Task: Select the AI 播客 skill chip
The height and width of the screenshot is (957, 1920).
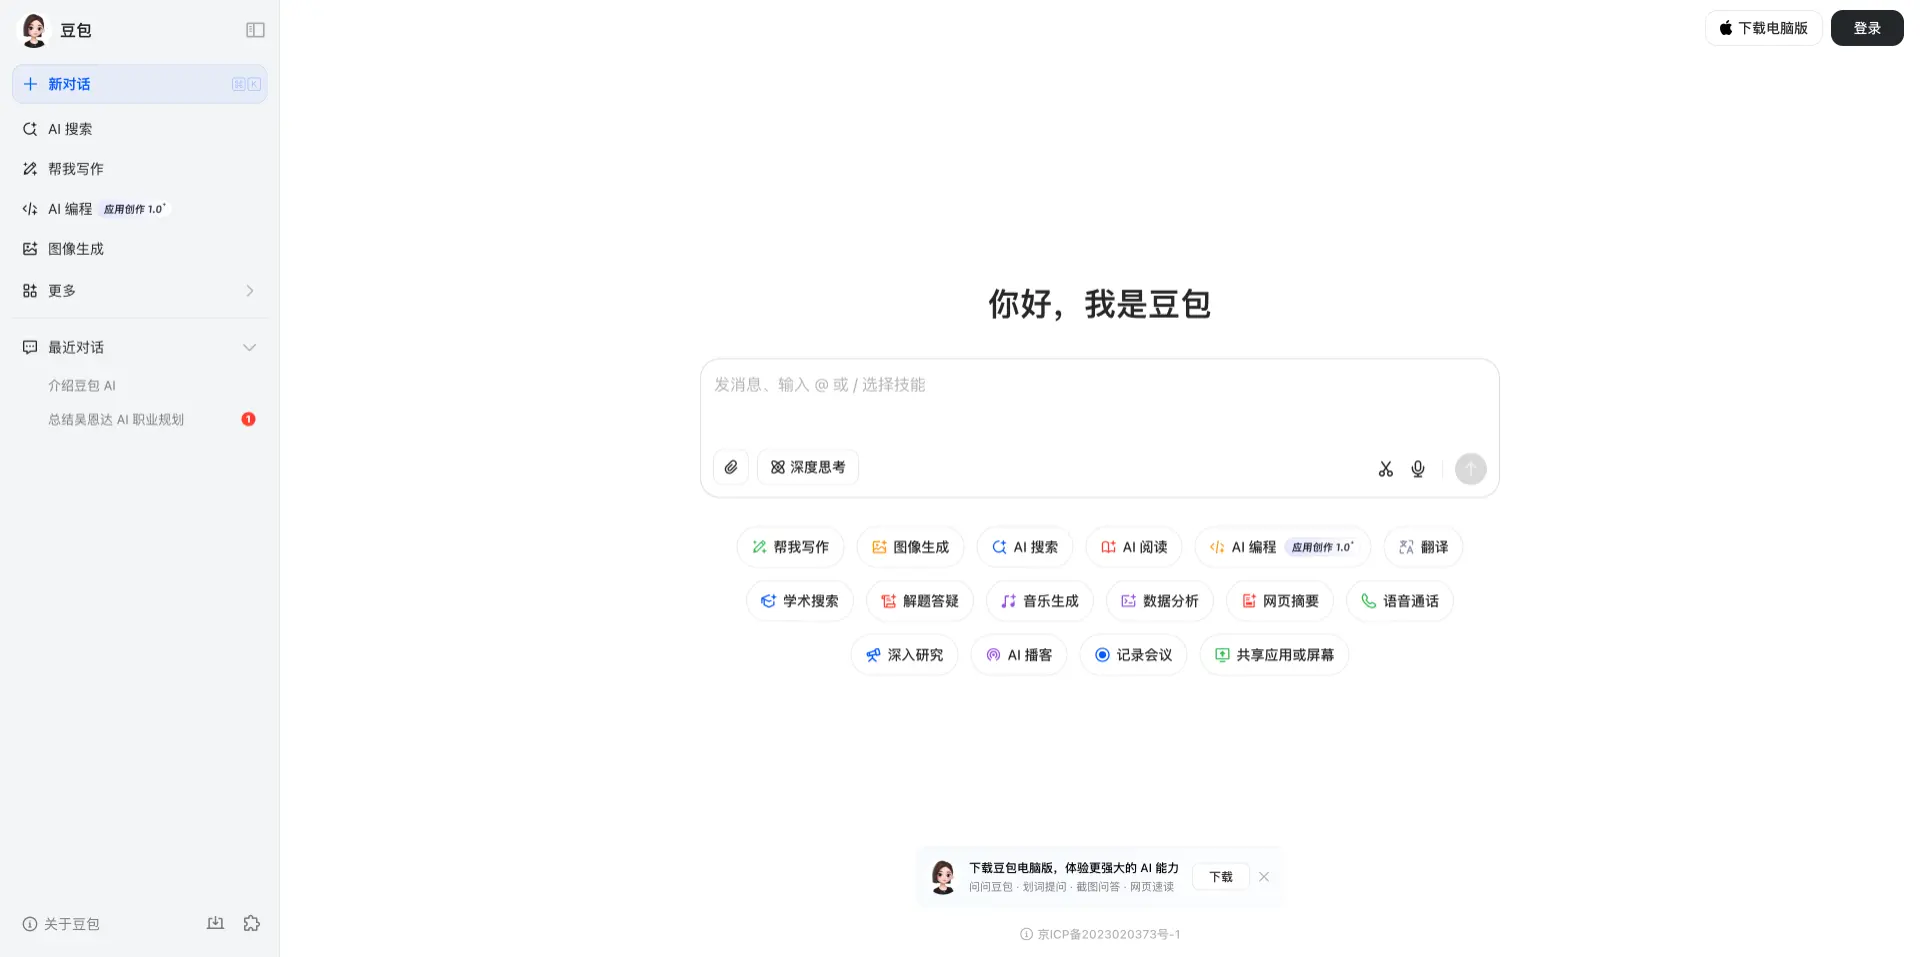Action: coord(1019,655)
